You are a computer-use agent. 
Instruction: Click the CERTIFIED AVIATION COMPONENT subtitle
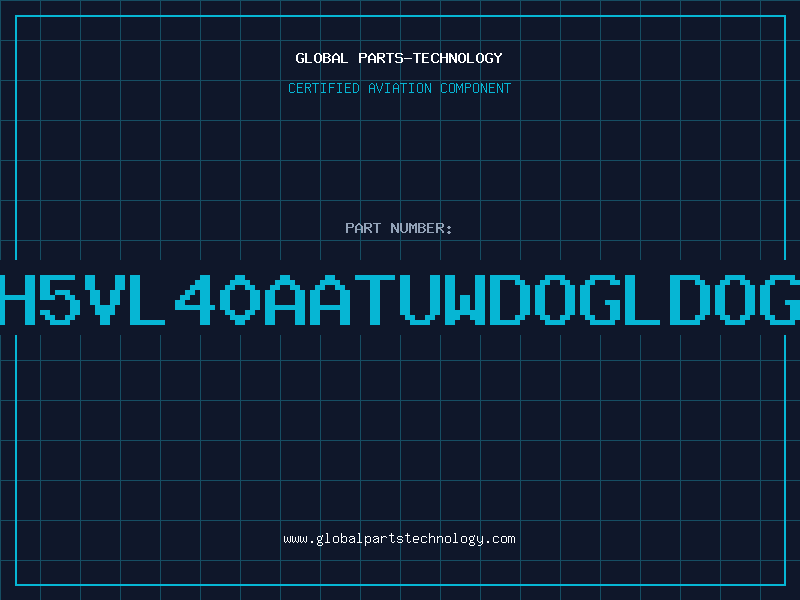[x=399, y=88]
